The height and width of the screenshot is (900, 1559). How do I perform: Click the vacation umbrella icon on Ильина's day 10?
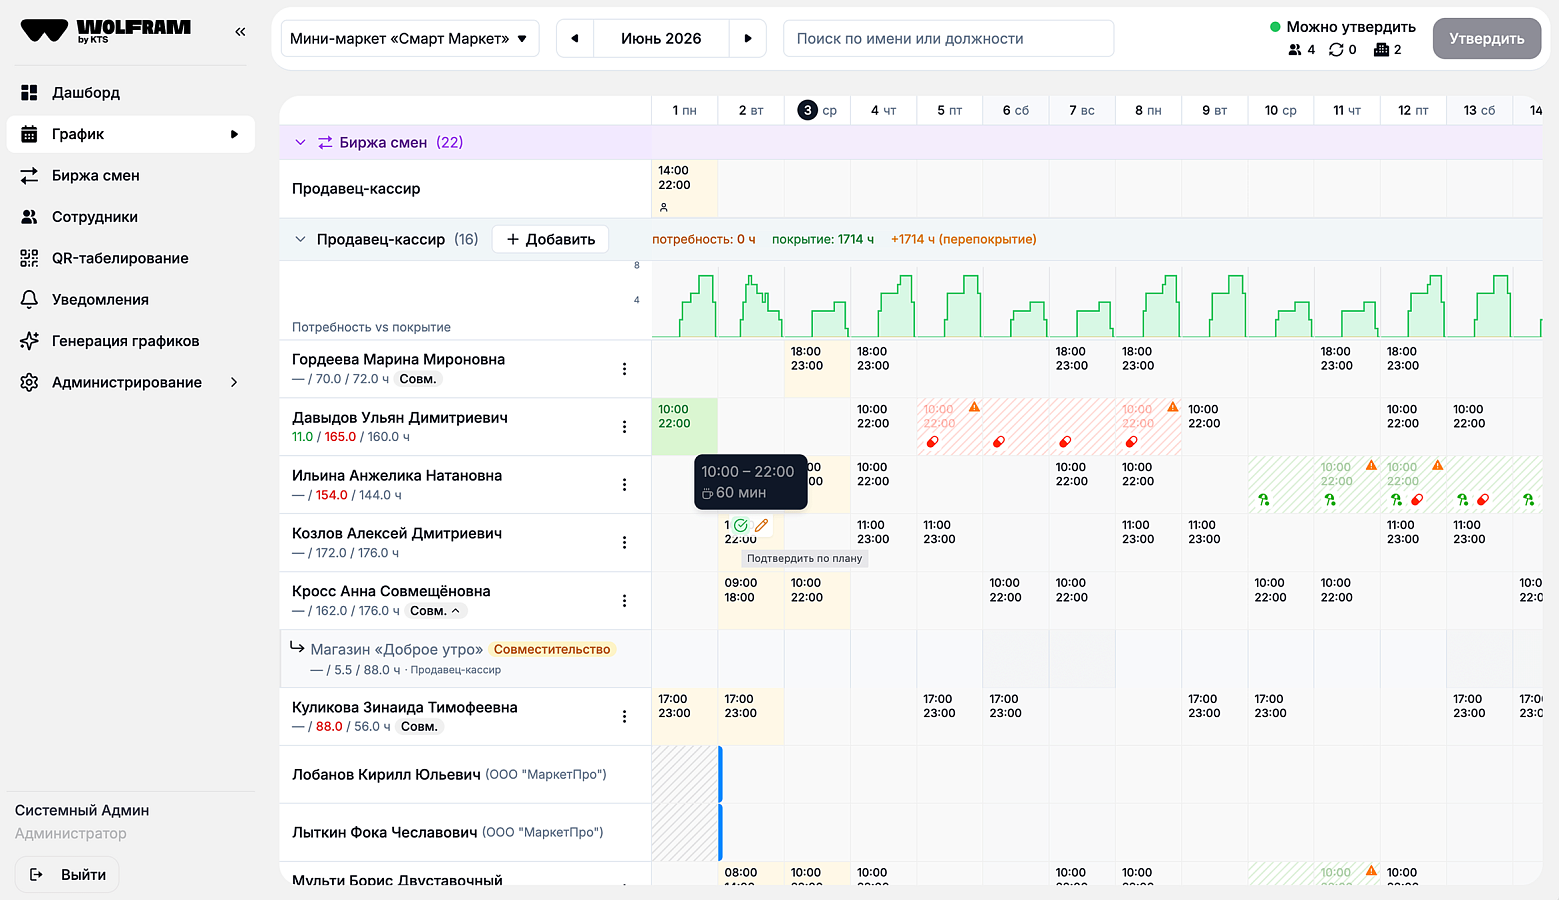(1264, 500)
